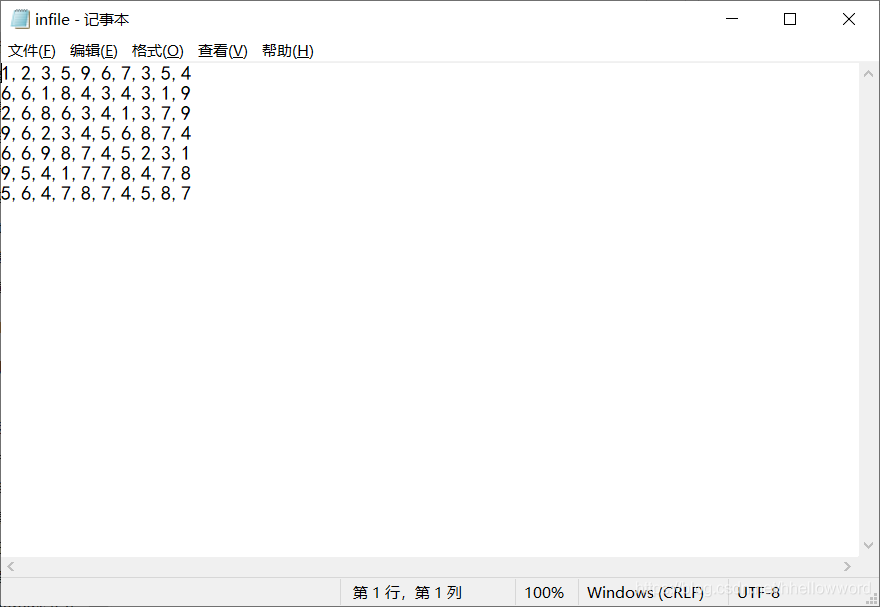Click the vertical scrollbar up arrow
This screenshot has height=607, width=880.
[869, 72]
